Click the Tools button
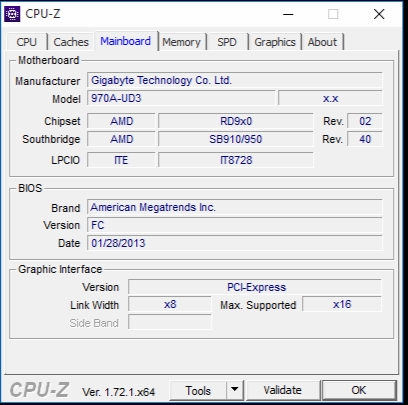The width and height of the screenshot is (408, 405). 198,390
